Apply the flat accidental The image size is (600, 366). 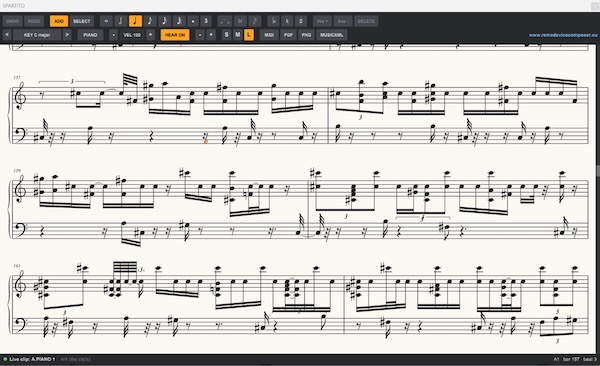[273, 21]
